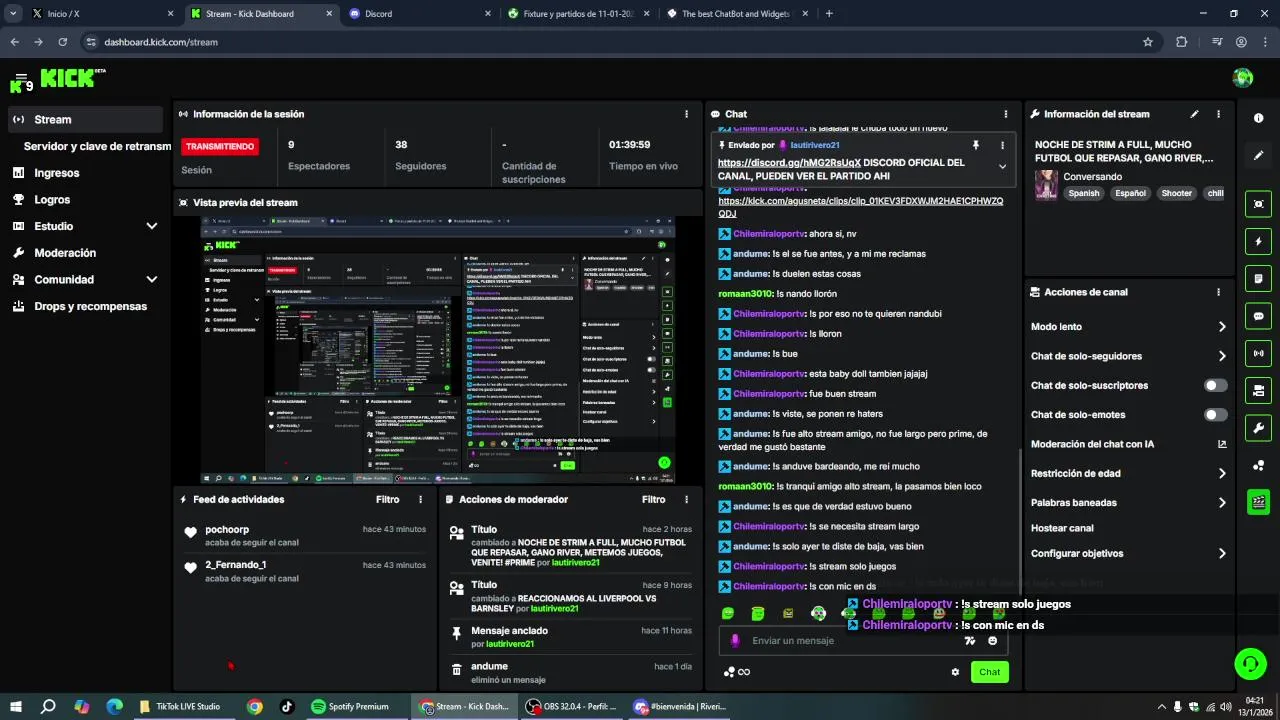Open the discord.gg link in pinned message
Image resolution: width=1280 pixels, height=720 pixels.
789,162
